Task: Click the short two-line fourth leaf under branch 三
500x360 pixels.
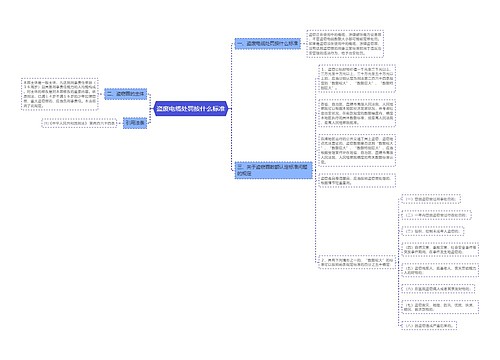Action: [x=357, y=180]
